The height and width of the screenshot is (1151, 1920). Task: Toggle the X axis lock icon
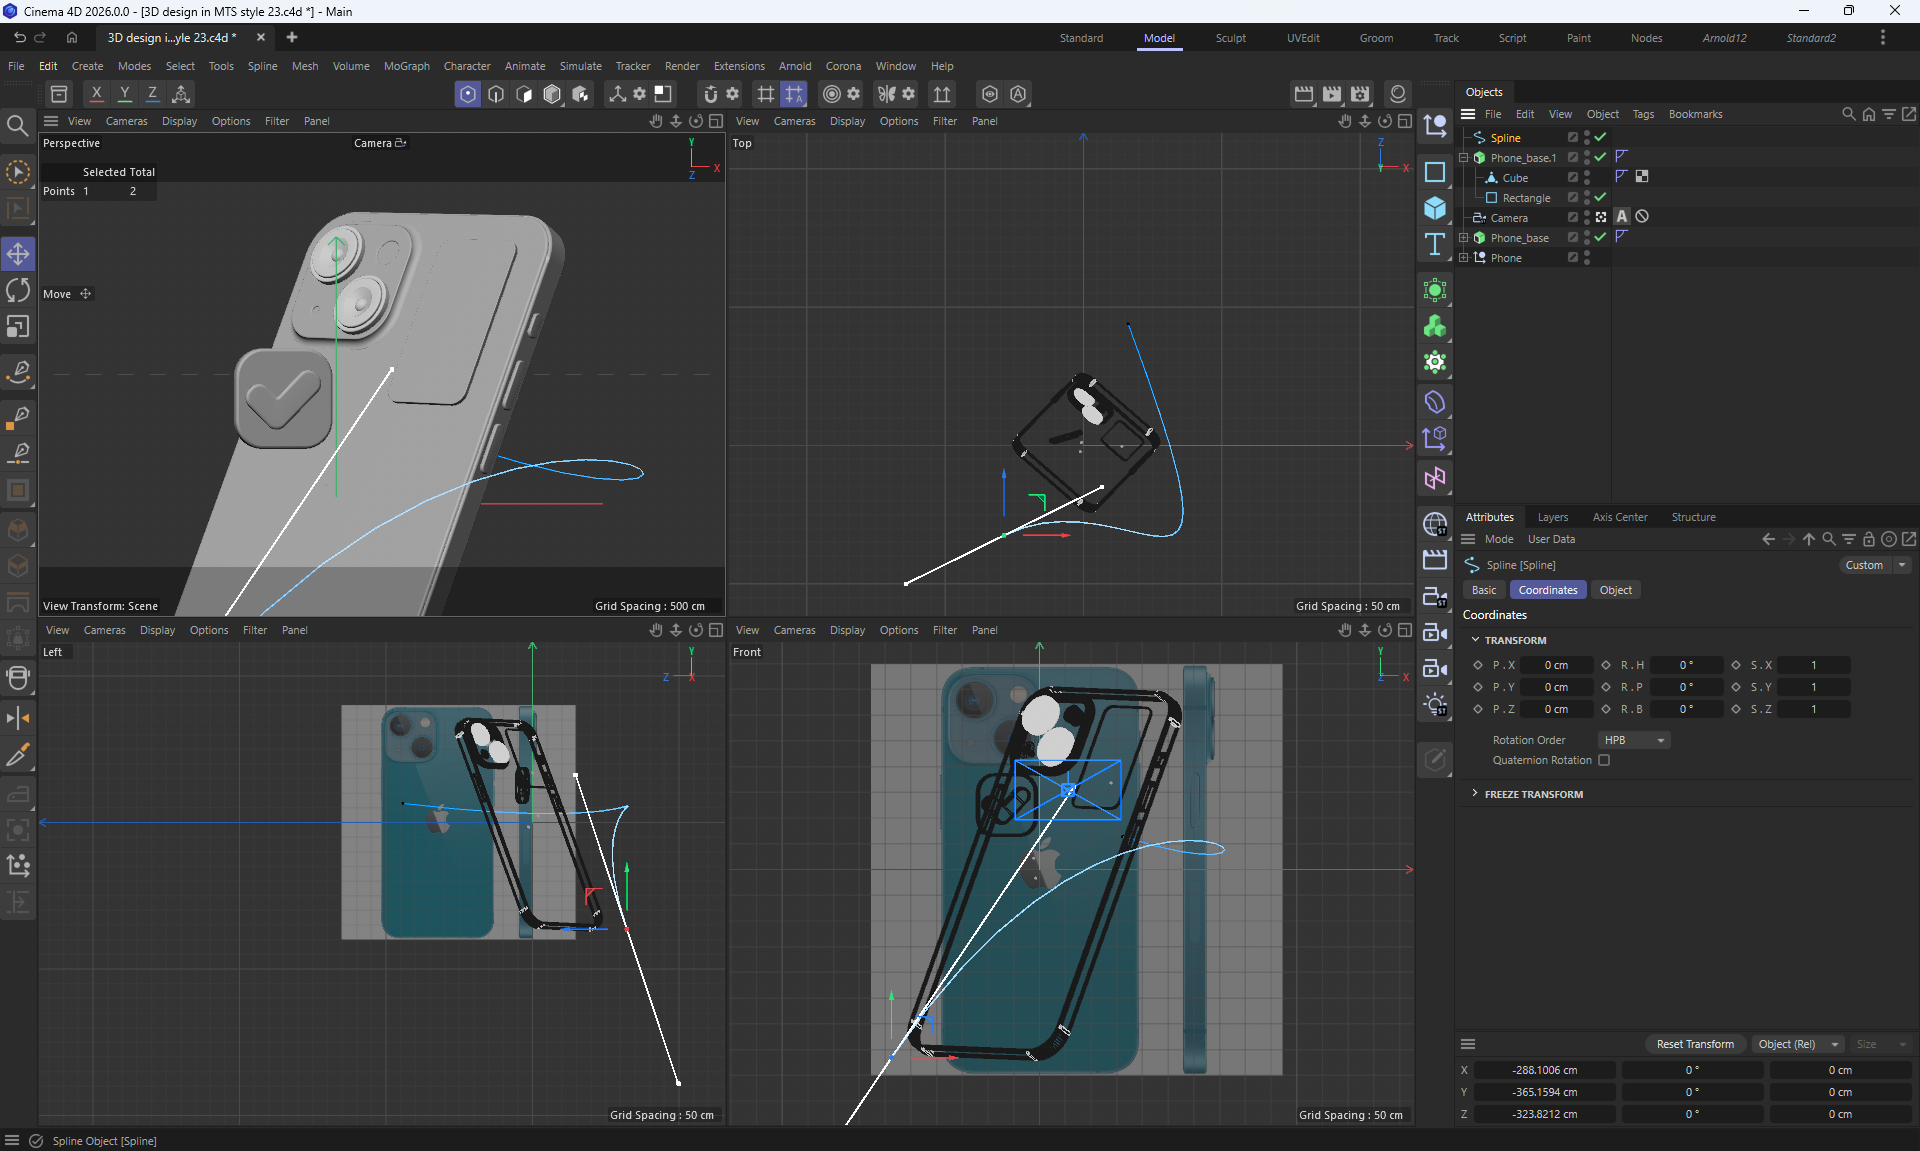click(x=96, y=94)
